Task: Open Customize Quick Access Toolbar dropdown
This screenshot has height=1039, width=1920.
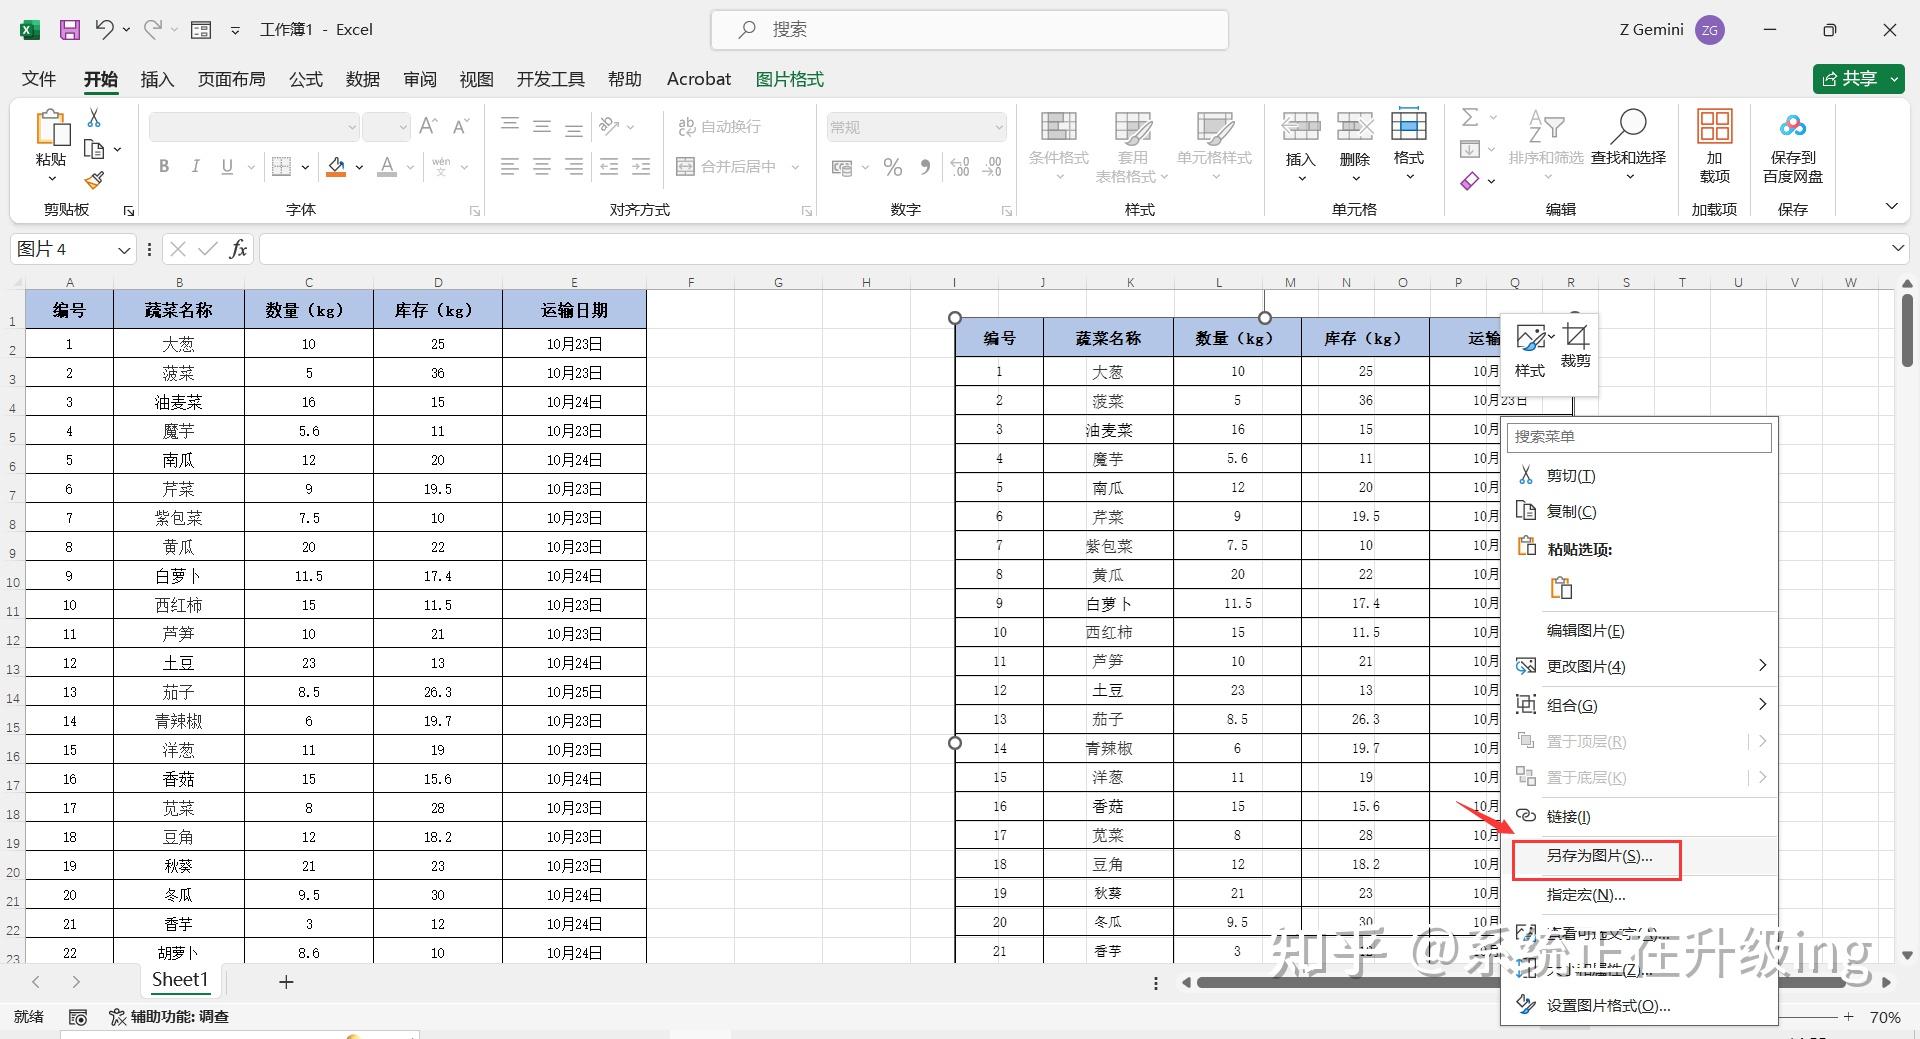Action: [235, 30]
